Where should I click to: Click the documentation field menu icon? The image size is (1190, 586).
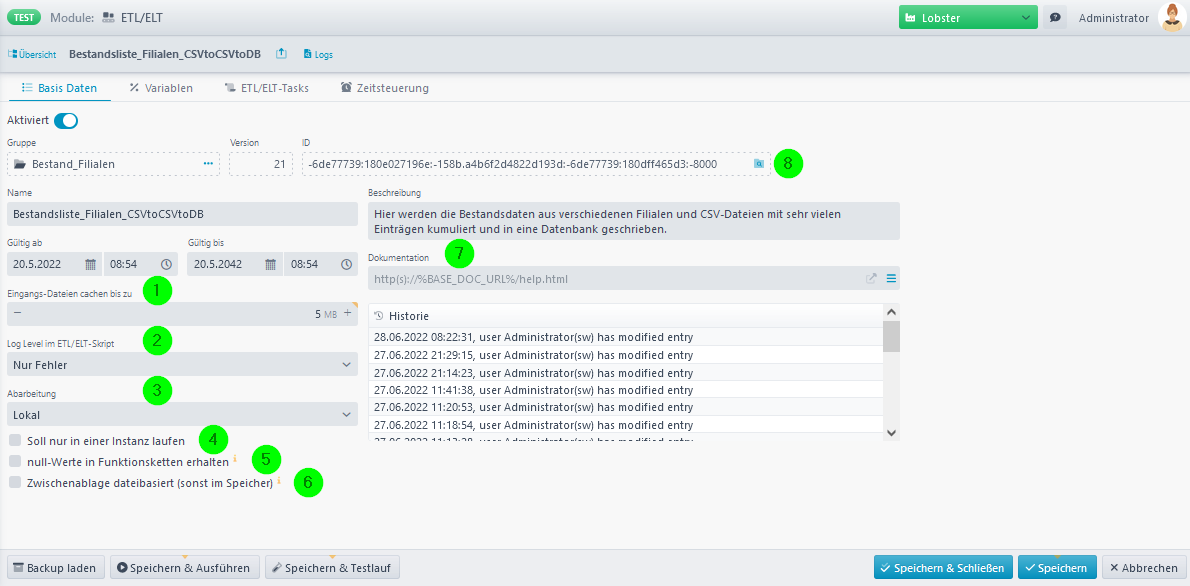[891, 279]
